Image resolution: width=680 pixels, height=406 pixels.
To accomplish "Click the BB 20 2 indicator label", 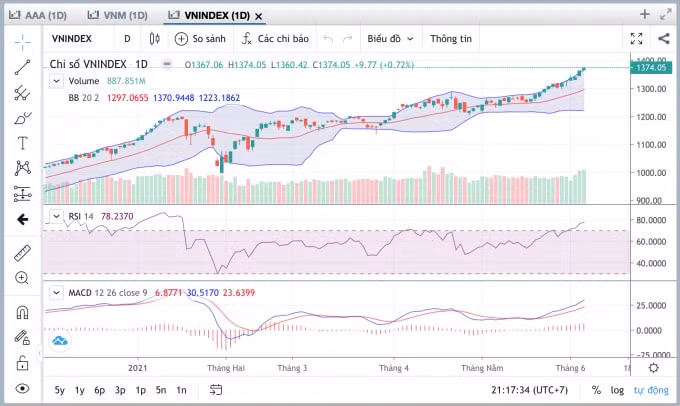I will click(84, 98).
